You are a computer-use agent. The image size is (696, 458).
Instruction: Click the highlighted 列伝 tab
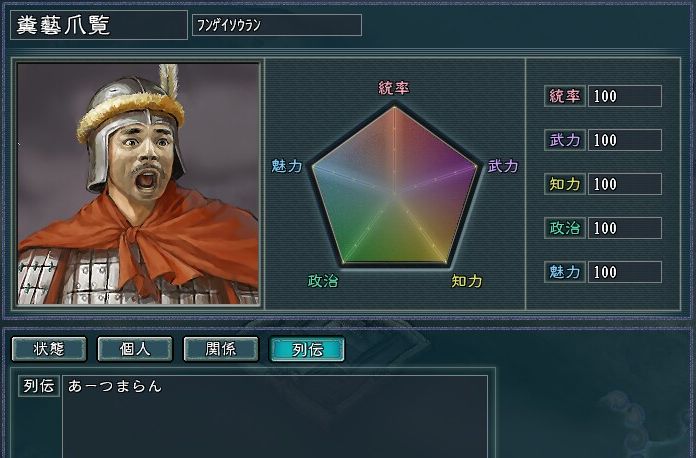click(307, 349)
